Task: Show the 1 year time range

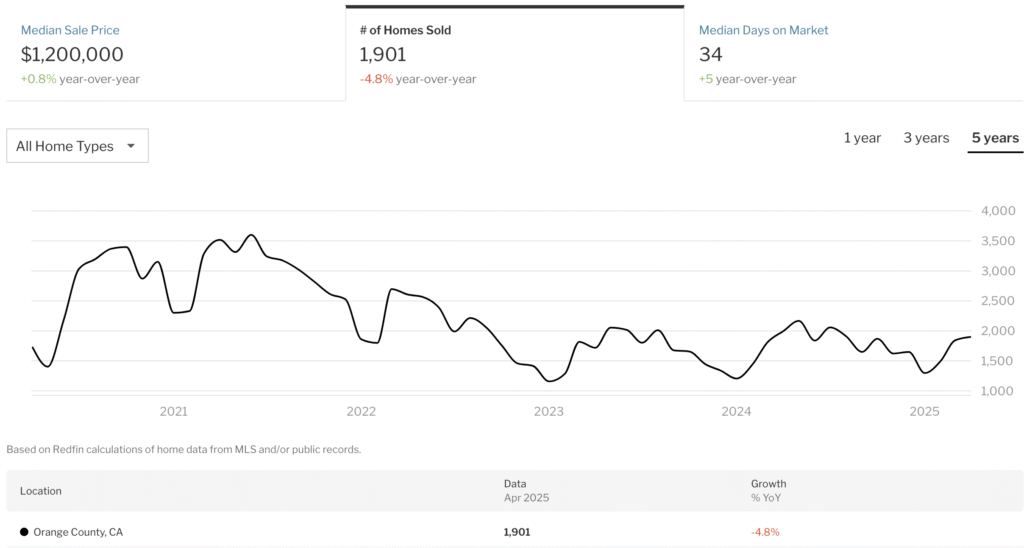Action: 862,138
